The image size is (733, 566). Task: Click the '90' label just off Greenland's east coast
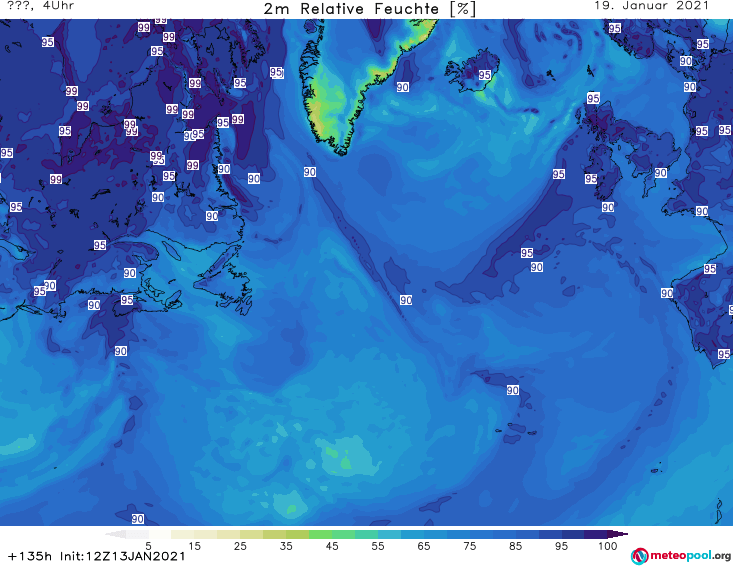coord(402,87)
